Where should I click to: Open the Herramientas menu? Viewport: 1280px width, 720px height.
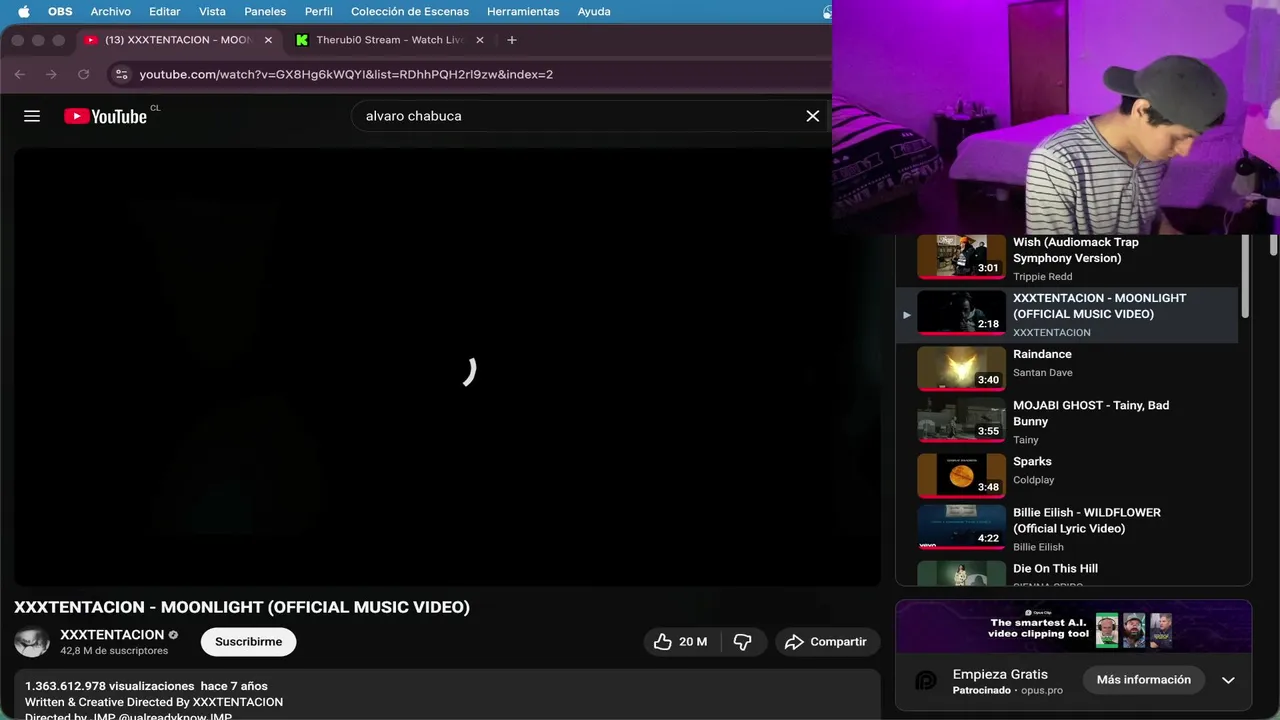point(523,12)
